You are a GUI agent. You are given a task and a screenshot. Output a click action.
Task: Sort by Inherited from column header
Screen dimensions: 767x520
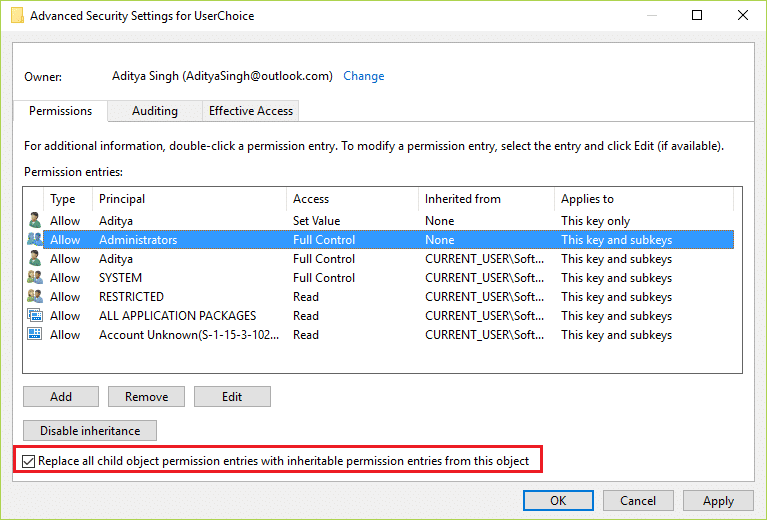(486, 199)
